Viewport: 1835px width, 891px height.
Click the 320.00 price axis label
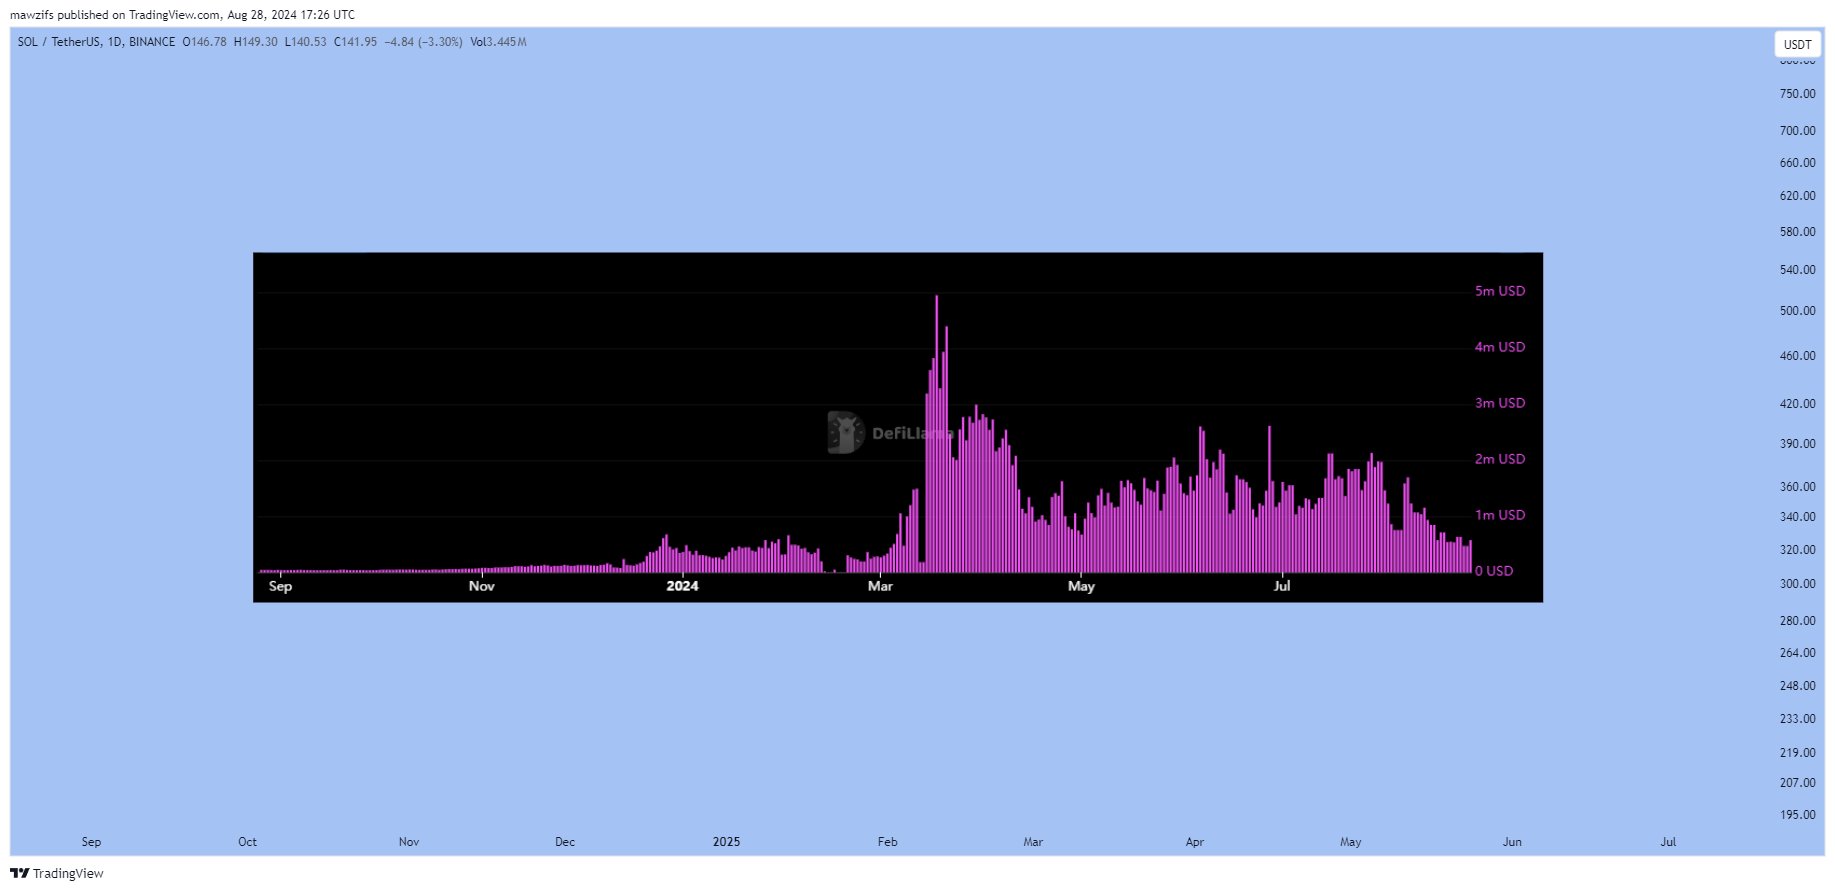pyautogui.click(x=1797, y=550)
